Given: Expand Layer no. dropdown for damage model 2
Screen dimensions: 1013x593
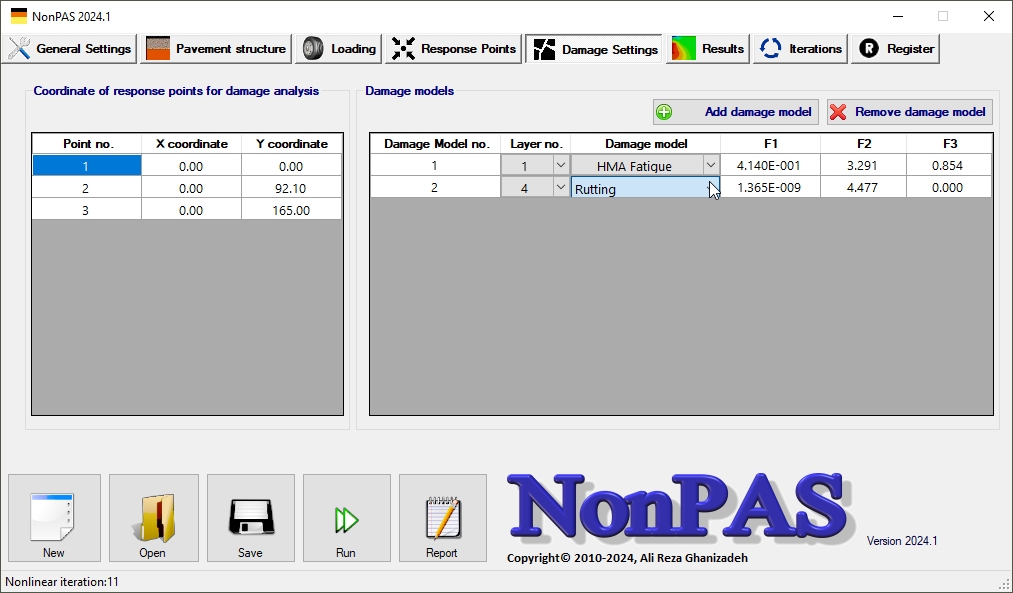Looking at the screenshot, I should tap(559, 187).
